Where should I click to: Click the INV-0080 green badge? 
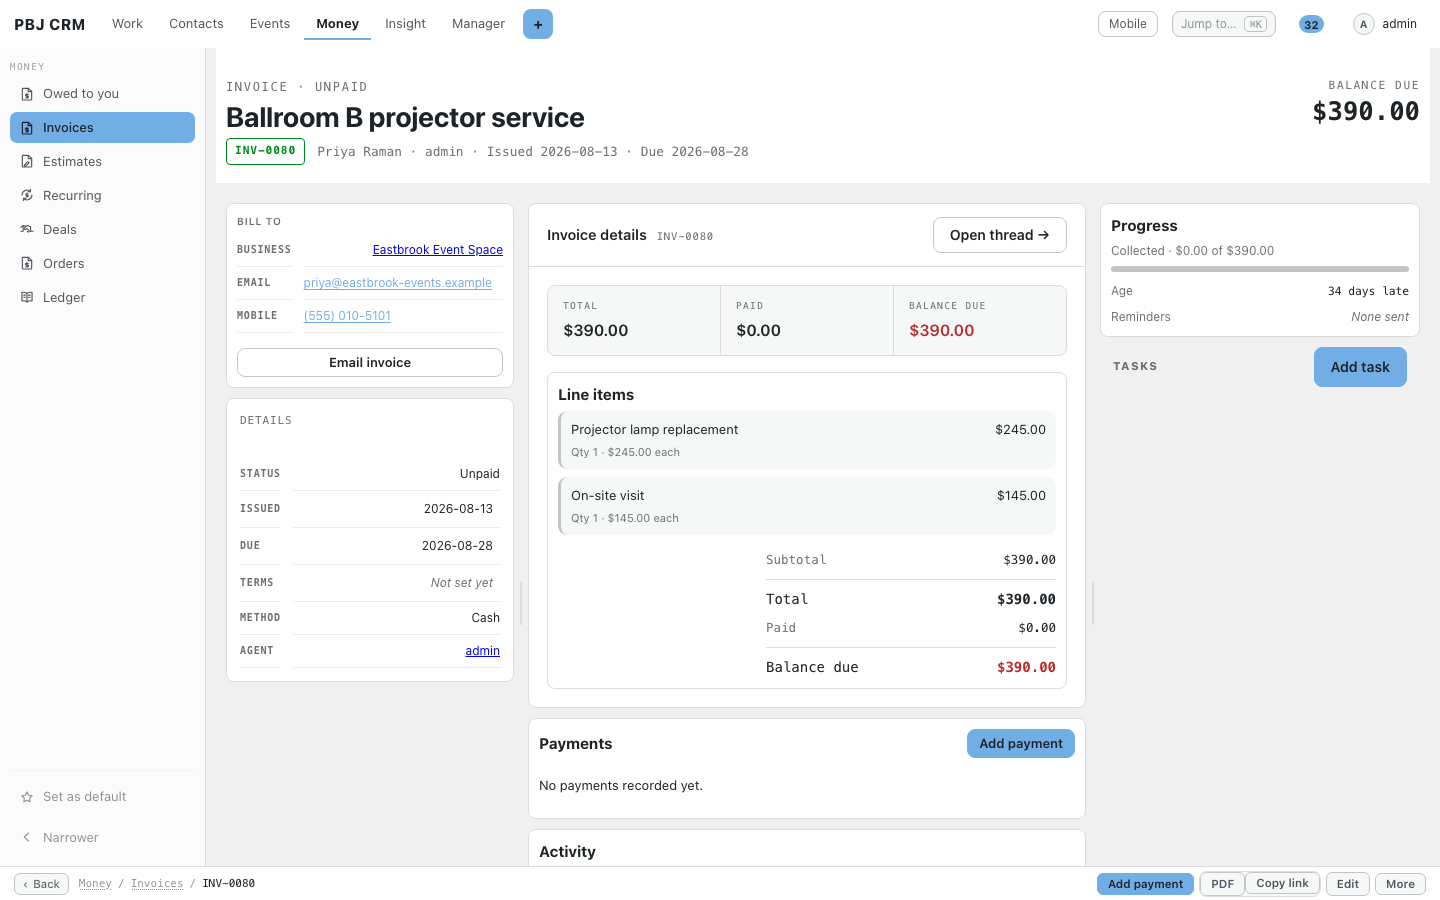(265, 151)
